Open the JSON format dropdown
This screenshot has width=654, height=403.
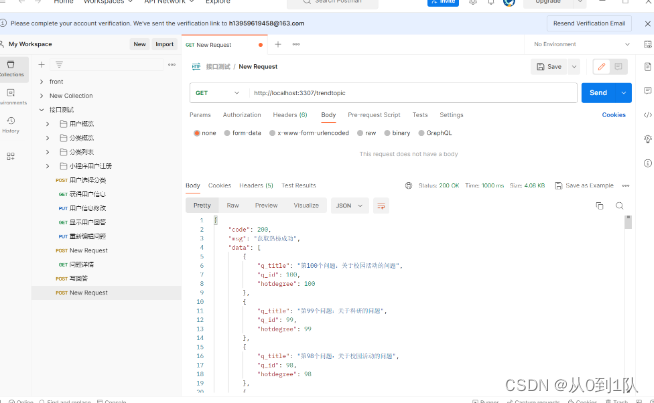tap(350, 206)
